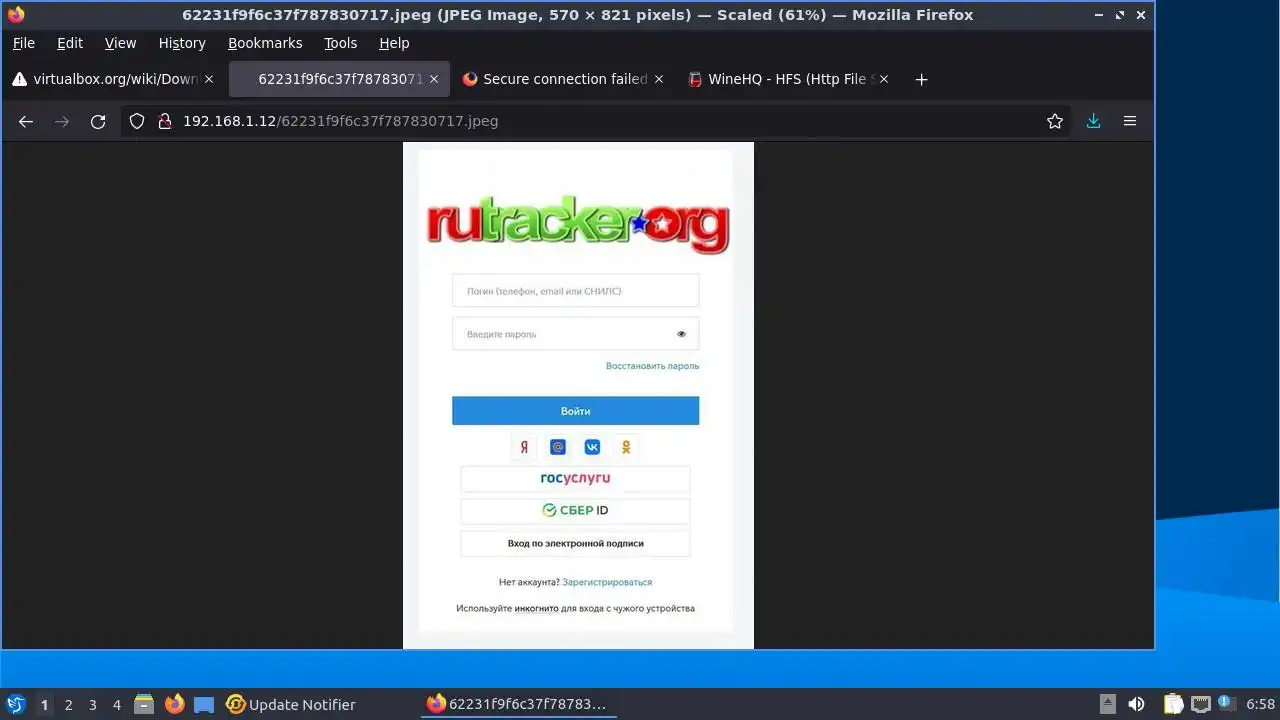The width and height of the screenshot is (1280, 720).
Task: Click the Зарегистрироваться link
Action: point(607,582)
